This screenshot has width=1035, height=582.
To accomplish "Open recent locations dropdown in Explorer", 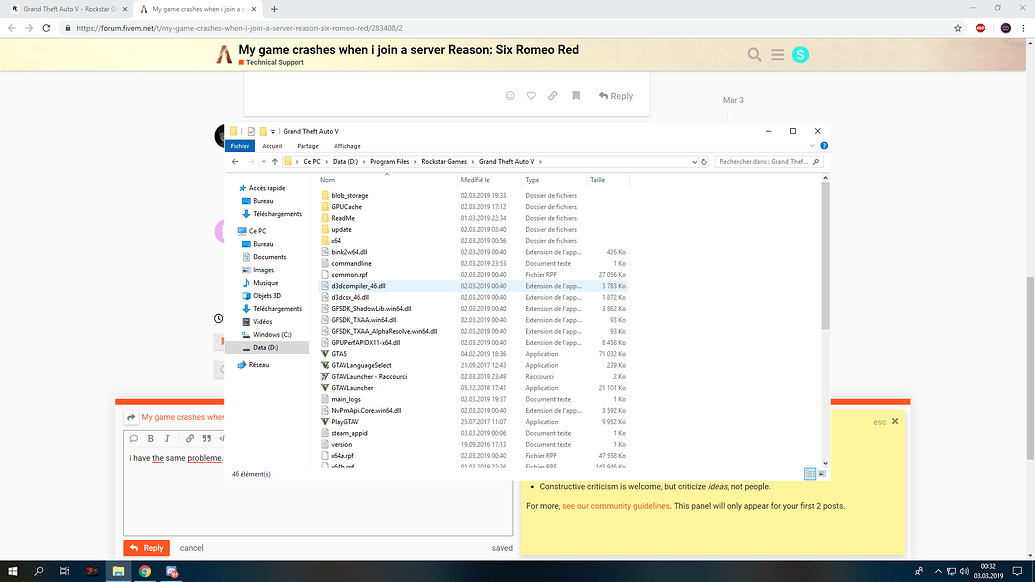I will pyautogui.click(x=263, y=162).
